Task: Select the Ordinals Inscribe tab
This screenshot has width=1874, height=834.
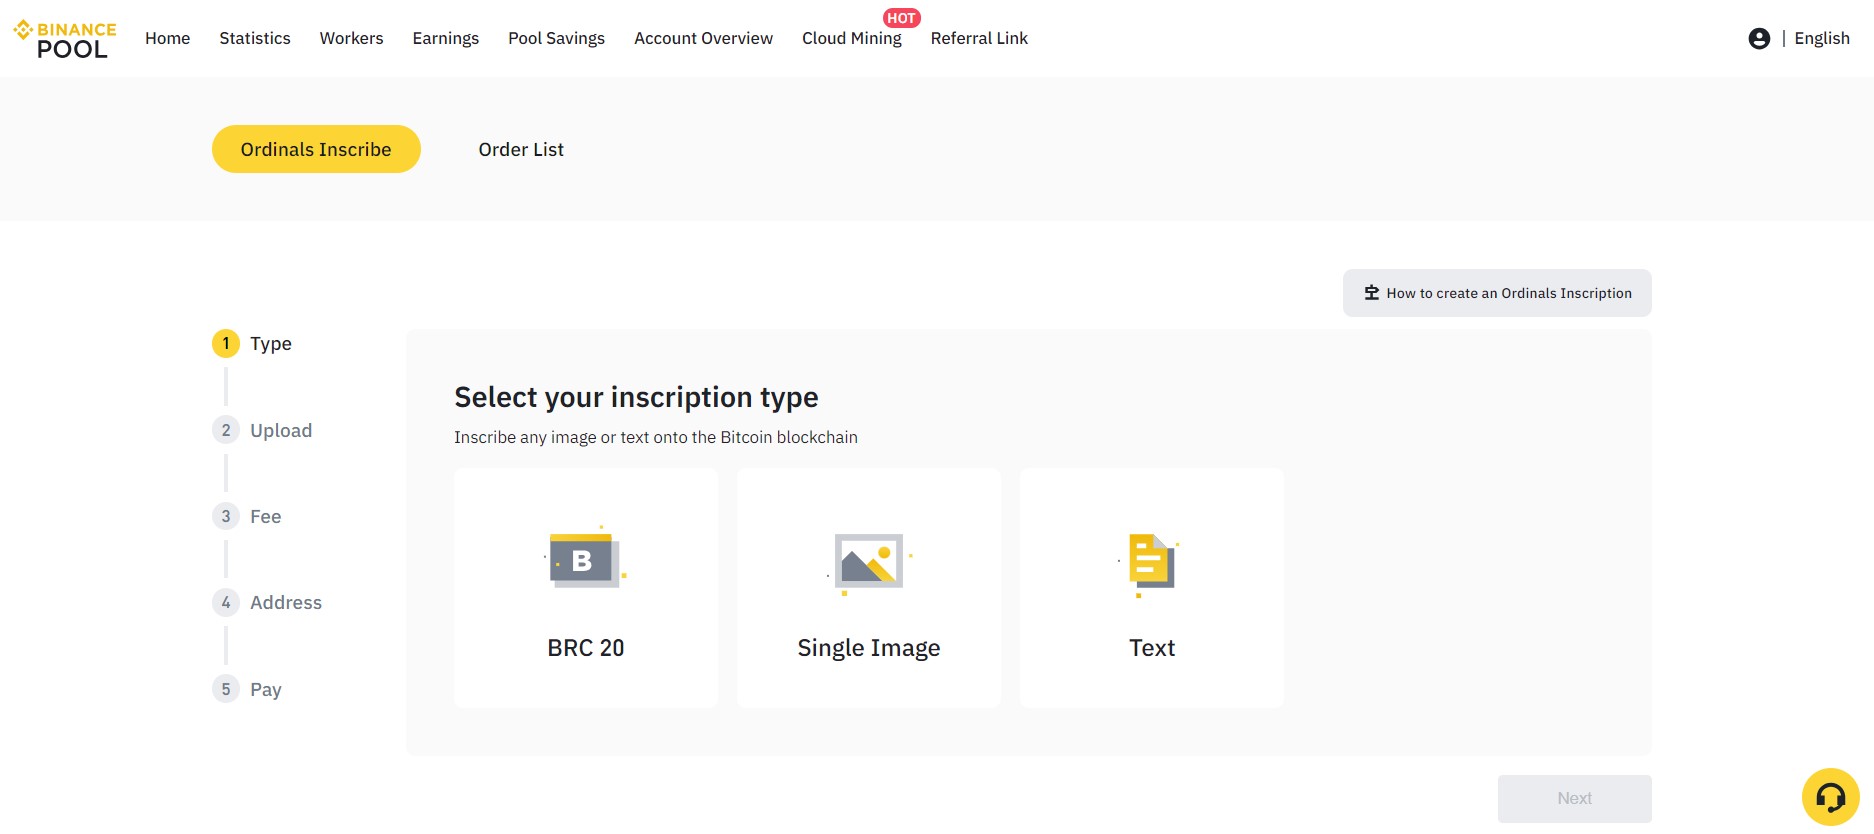Action: click(316, 149)
